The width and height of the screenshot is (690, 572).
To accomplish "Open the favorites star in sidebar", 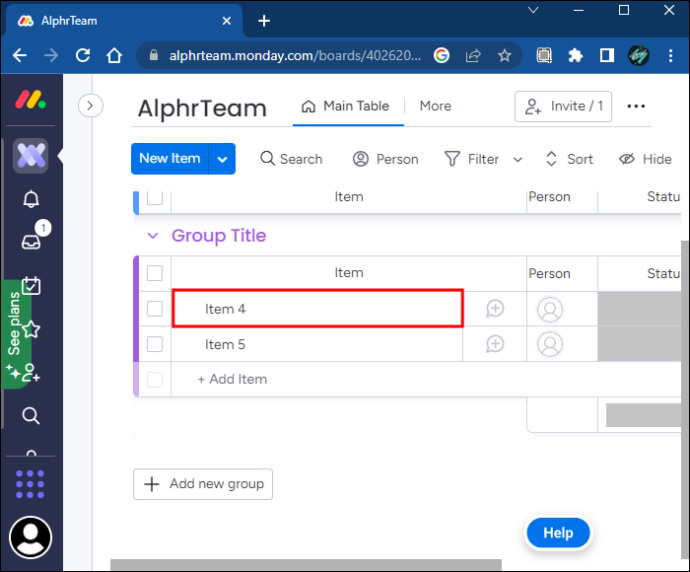I will tap(31, 329).
